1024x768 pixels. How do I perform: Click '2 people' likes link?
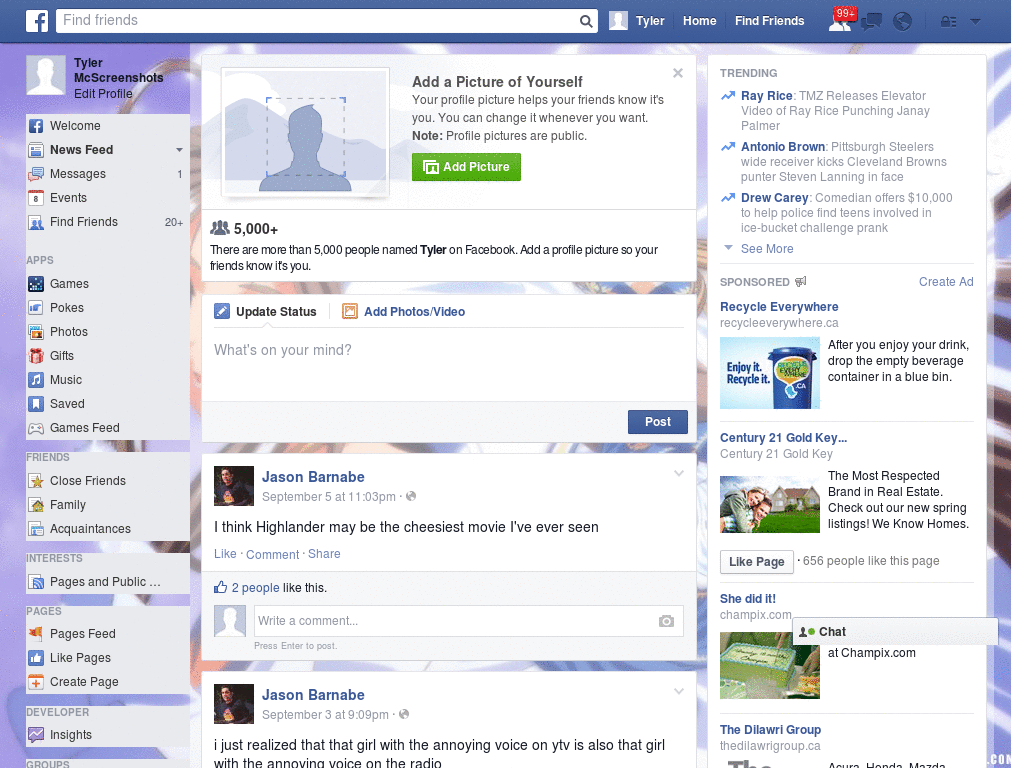(x=255, y=588)
